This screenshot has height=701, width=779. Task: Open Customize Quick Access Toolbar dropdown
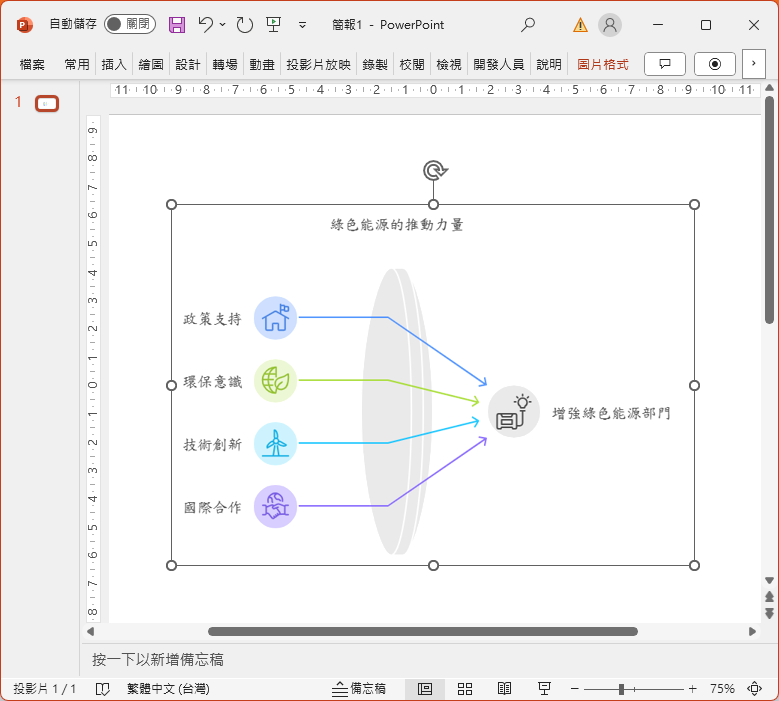point(302,25)
